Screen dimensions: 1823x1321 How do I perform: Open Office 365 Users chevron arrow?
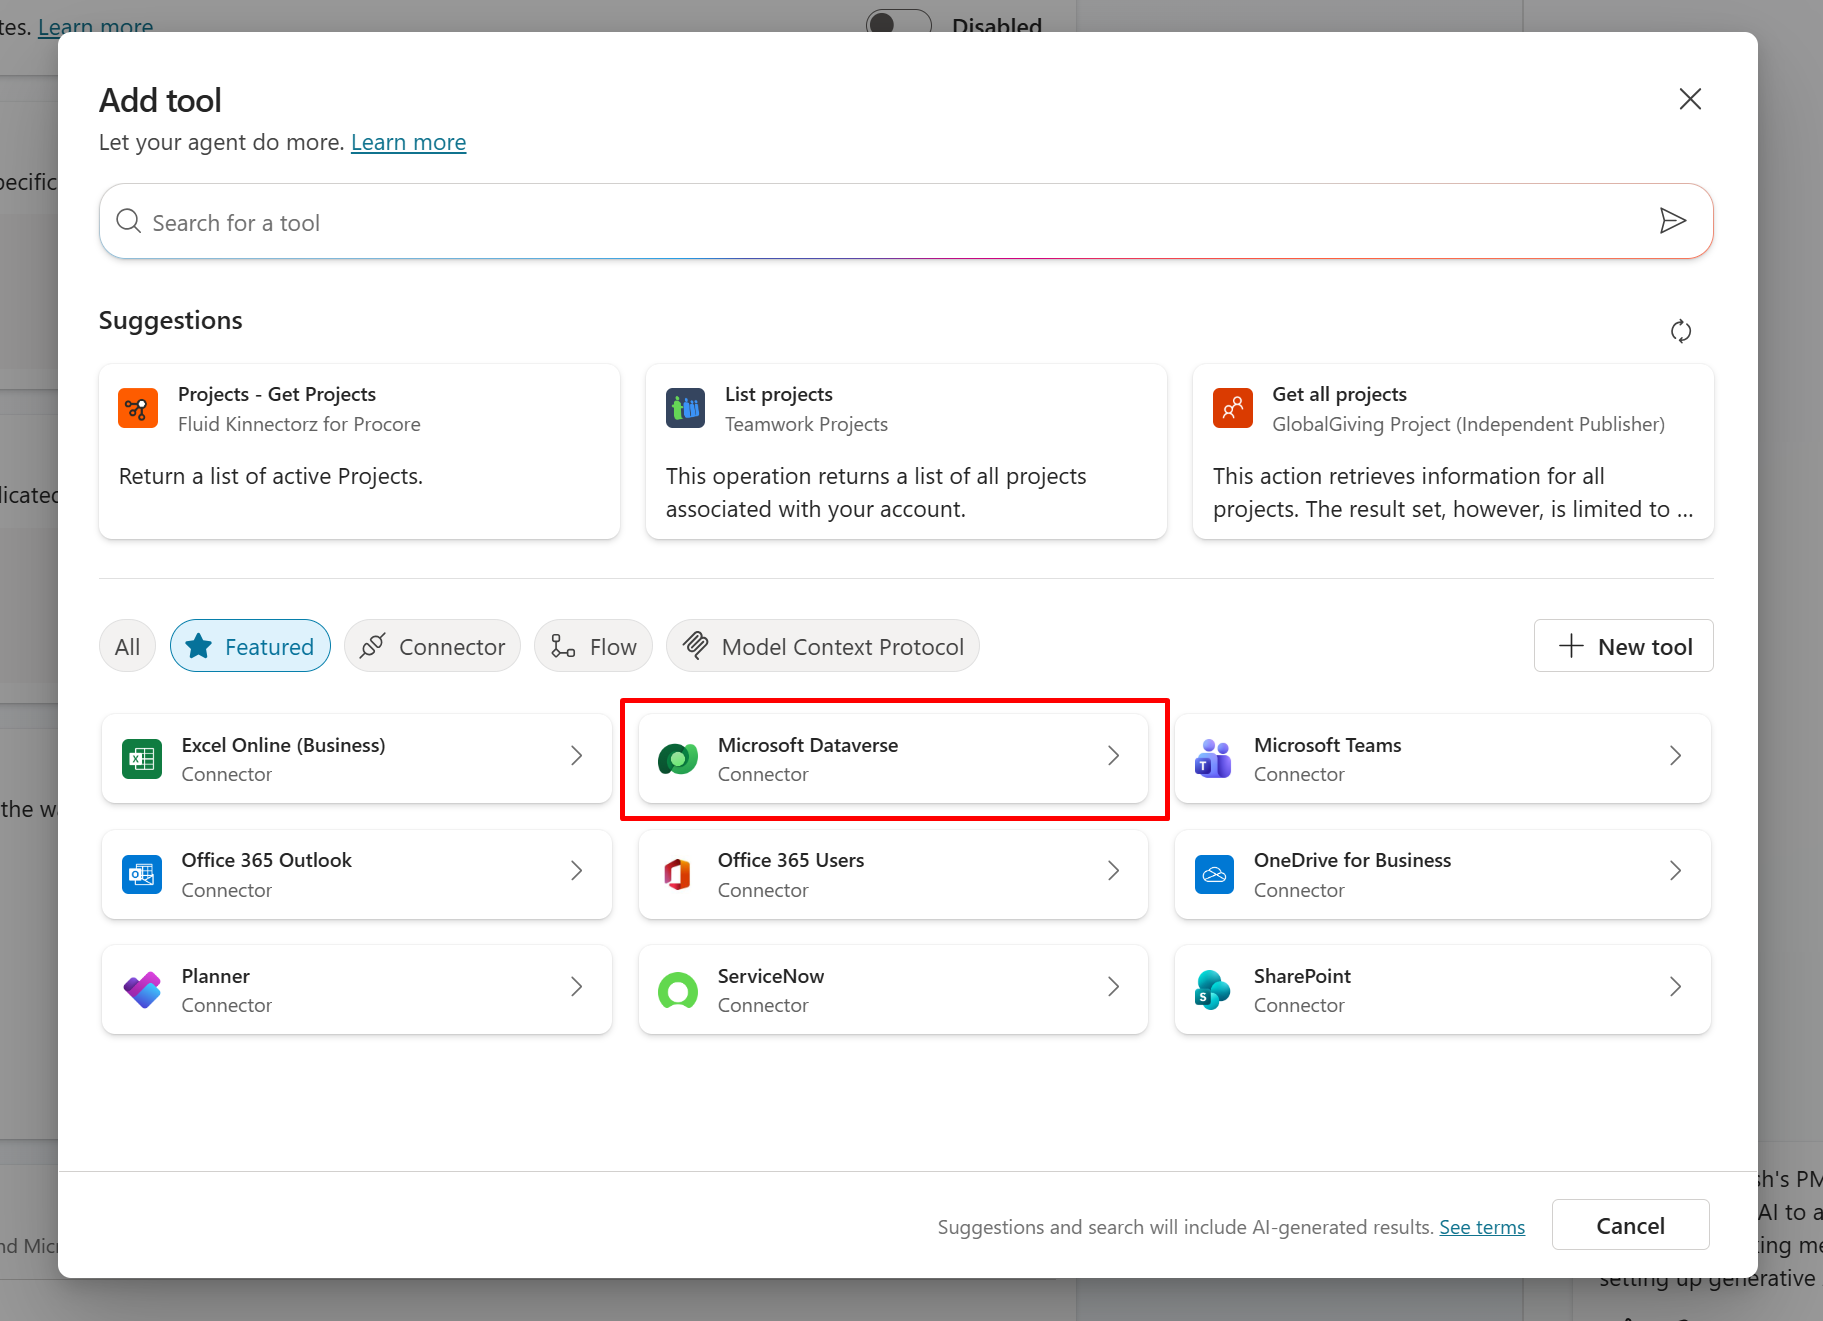tap(1113, 871)
